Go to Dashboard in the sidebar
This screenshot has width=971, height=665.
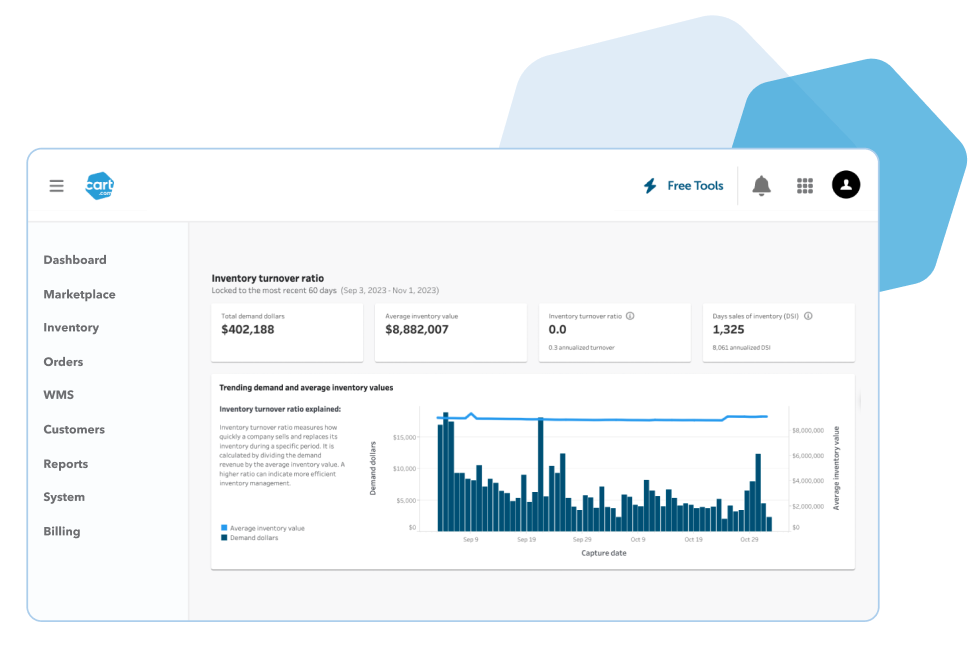coord(75,260)
